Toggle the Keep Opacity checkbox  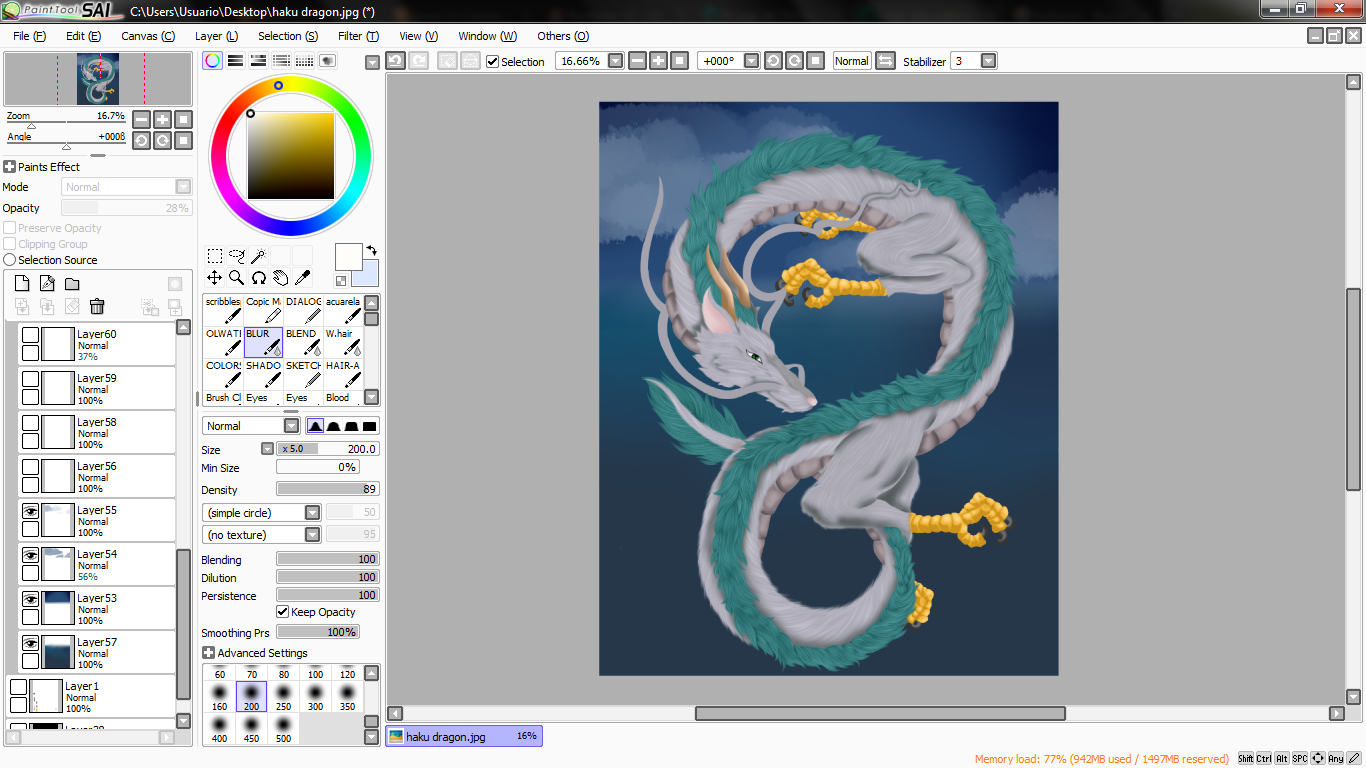tap(282, 612)
